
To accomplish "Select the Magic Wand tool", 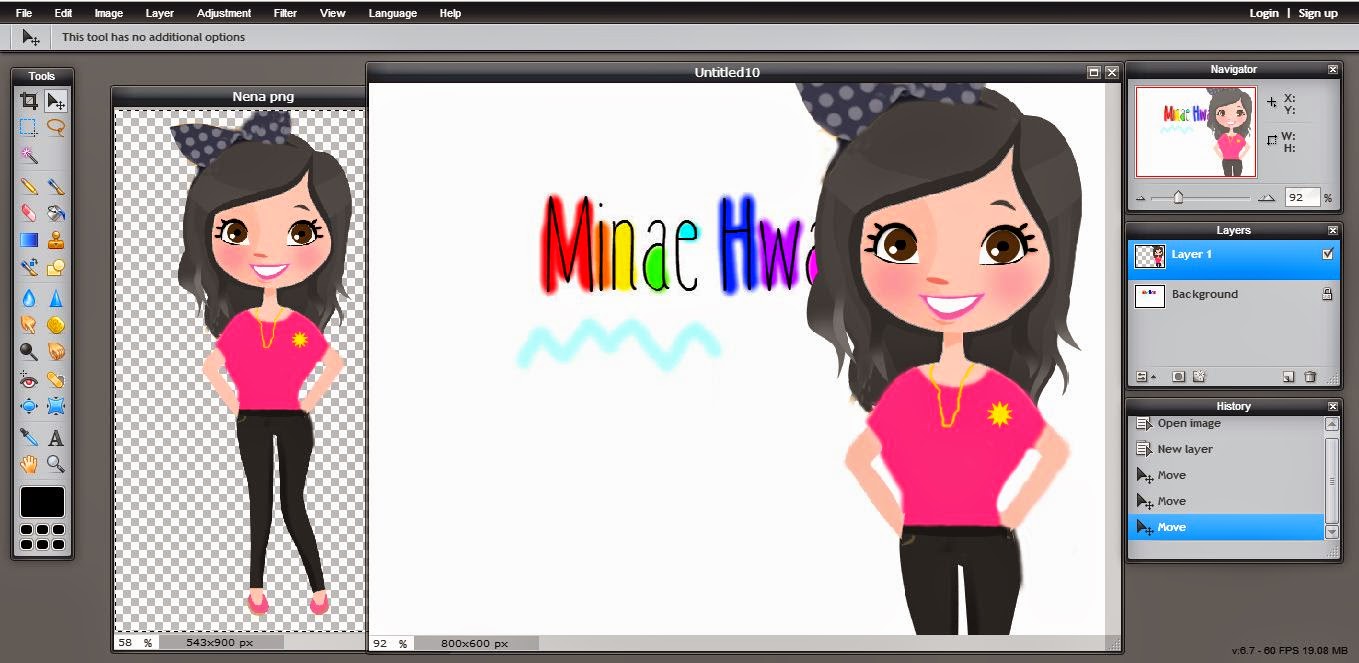I will click(29, 155).
